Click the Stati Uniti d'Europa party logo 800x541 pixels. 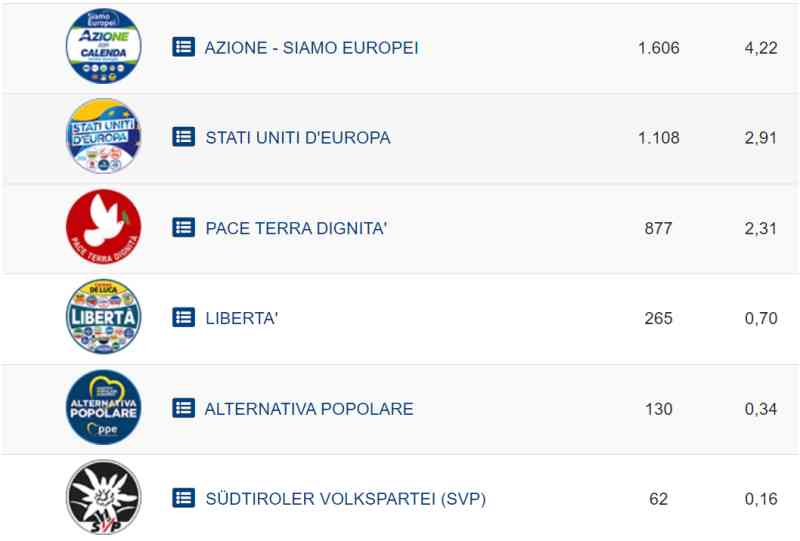point(103,137)
